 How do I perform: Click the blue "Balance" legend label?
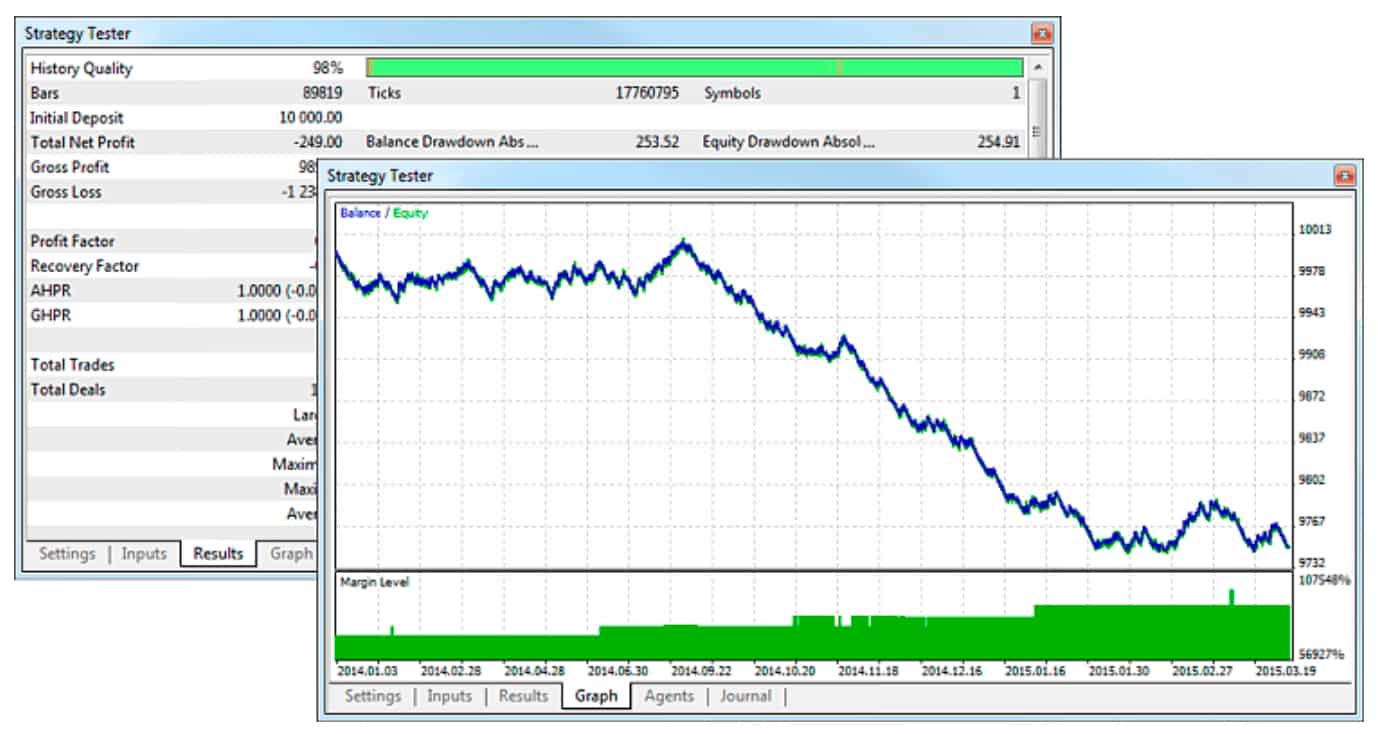360,213
